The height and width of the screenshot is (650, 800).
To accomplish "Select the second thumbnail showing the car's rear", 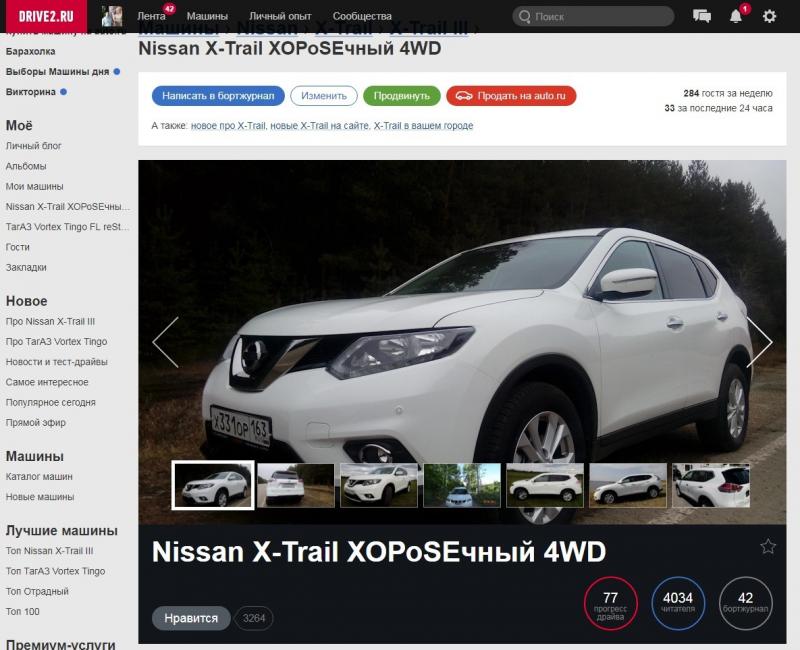I will click(296, 485).
